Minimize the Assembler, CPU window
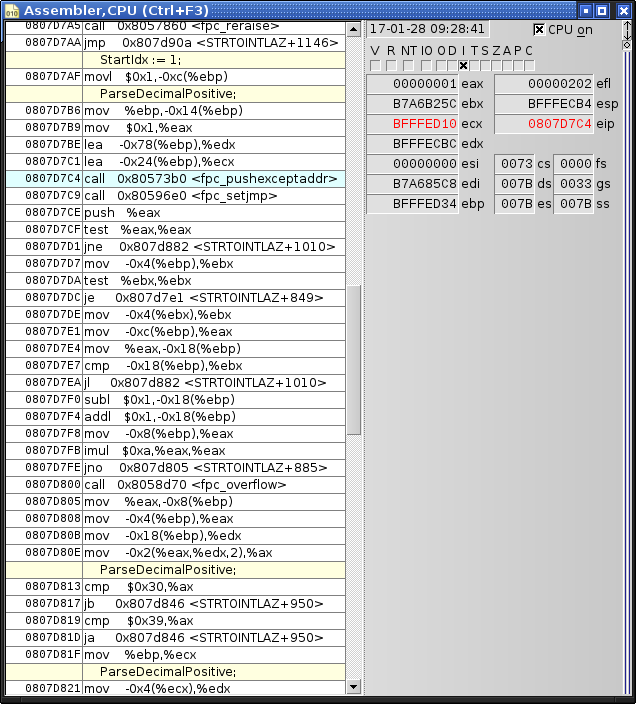This screenshot has height=704, width=636. pos(584,10)
